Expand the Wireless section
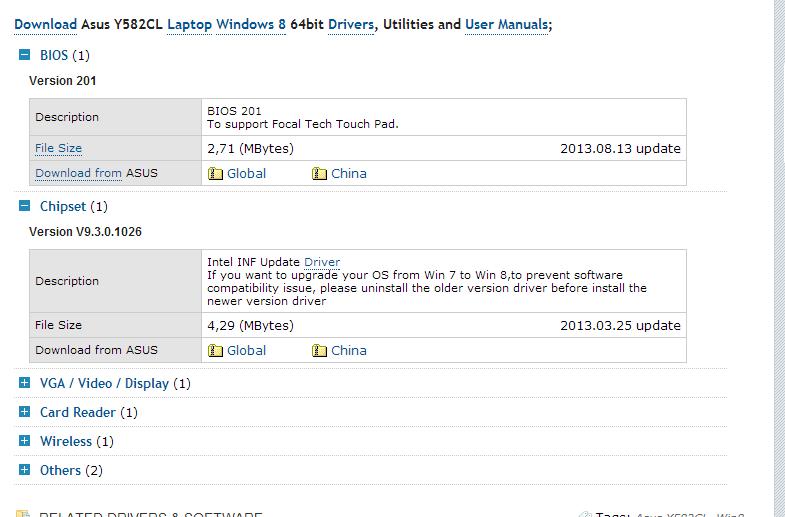 (x=25, y=441)
